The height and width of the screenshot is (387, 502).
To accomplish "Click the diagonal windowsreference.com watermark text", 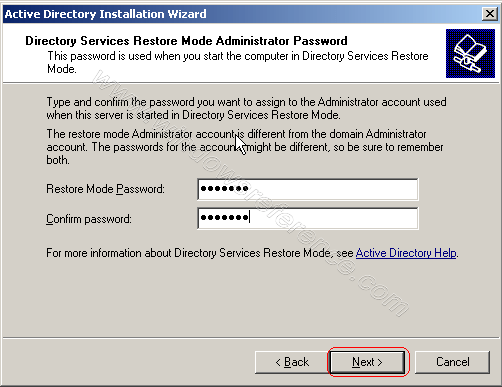I will click(250, 193).
